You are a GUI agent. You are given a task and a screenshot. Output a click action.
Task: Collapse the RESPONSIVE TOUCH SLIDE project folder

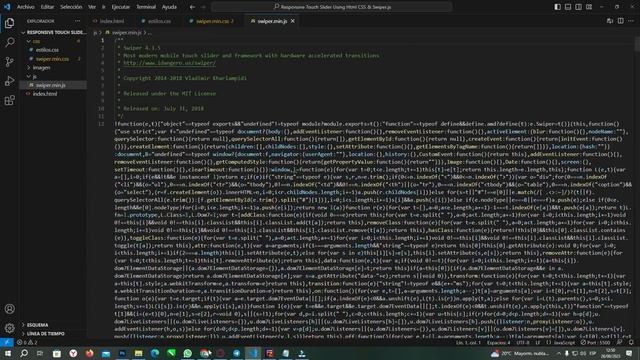53,32
